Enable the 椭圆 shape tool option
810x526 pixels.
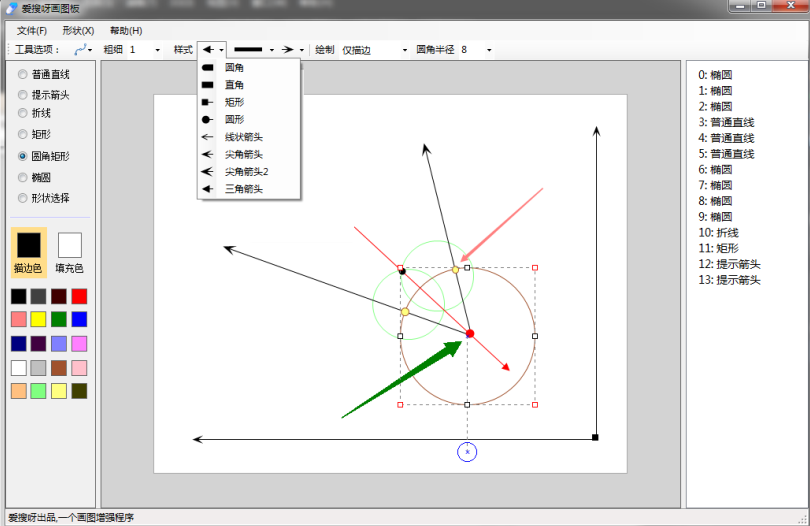pyautogui.click(x=23, y=177)
